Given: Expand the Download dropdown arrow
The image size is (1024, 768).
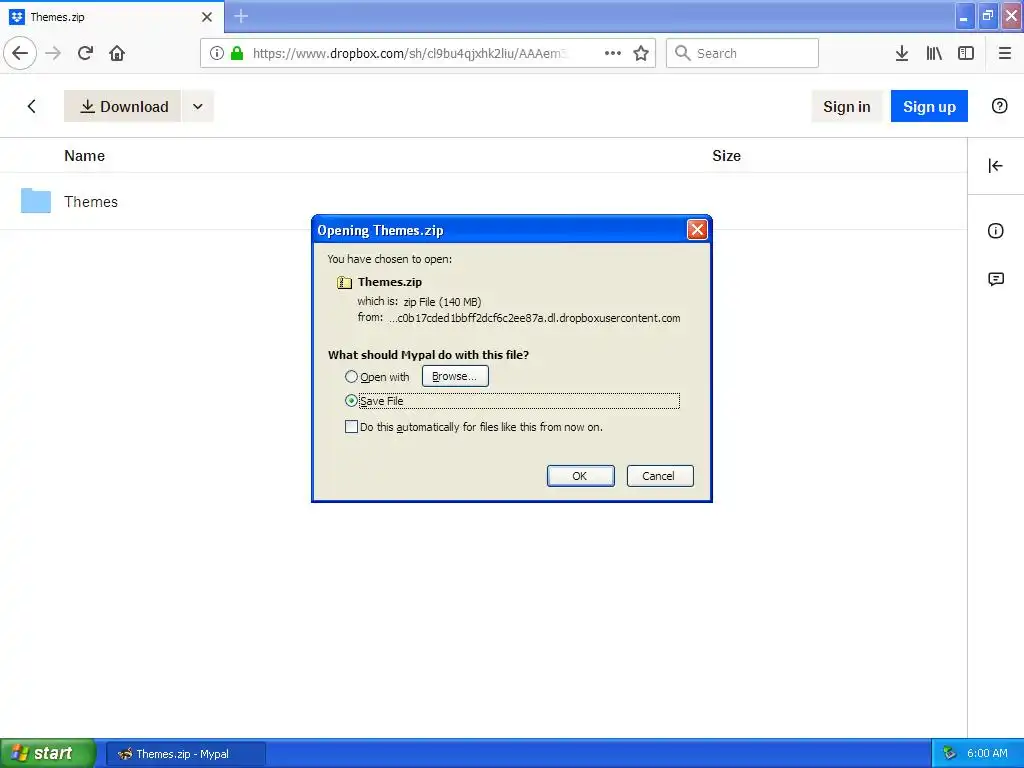Looking at the screenshot, I should 198,106.
